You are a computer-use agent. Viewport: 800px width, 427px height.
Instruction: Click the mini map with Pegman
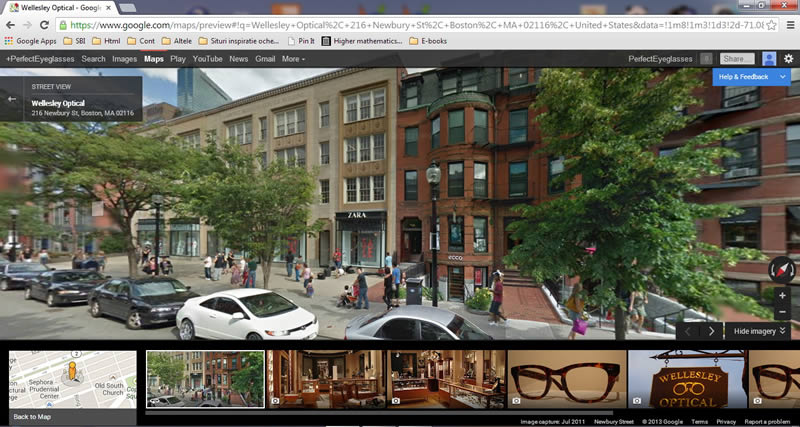pos(72,380)
